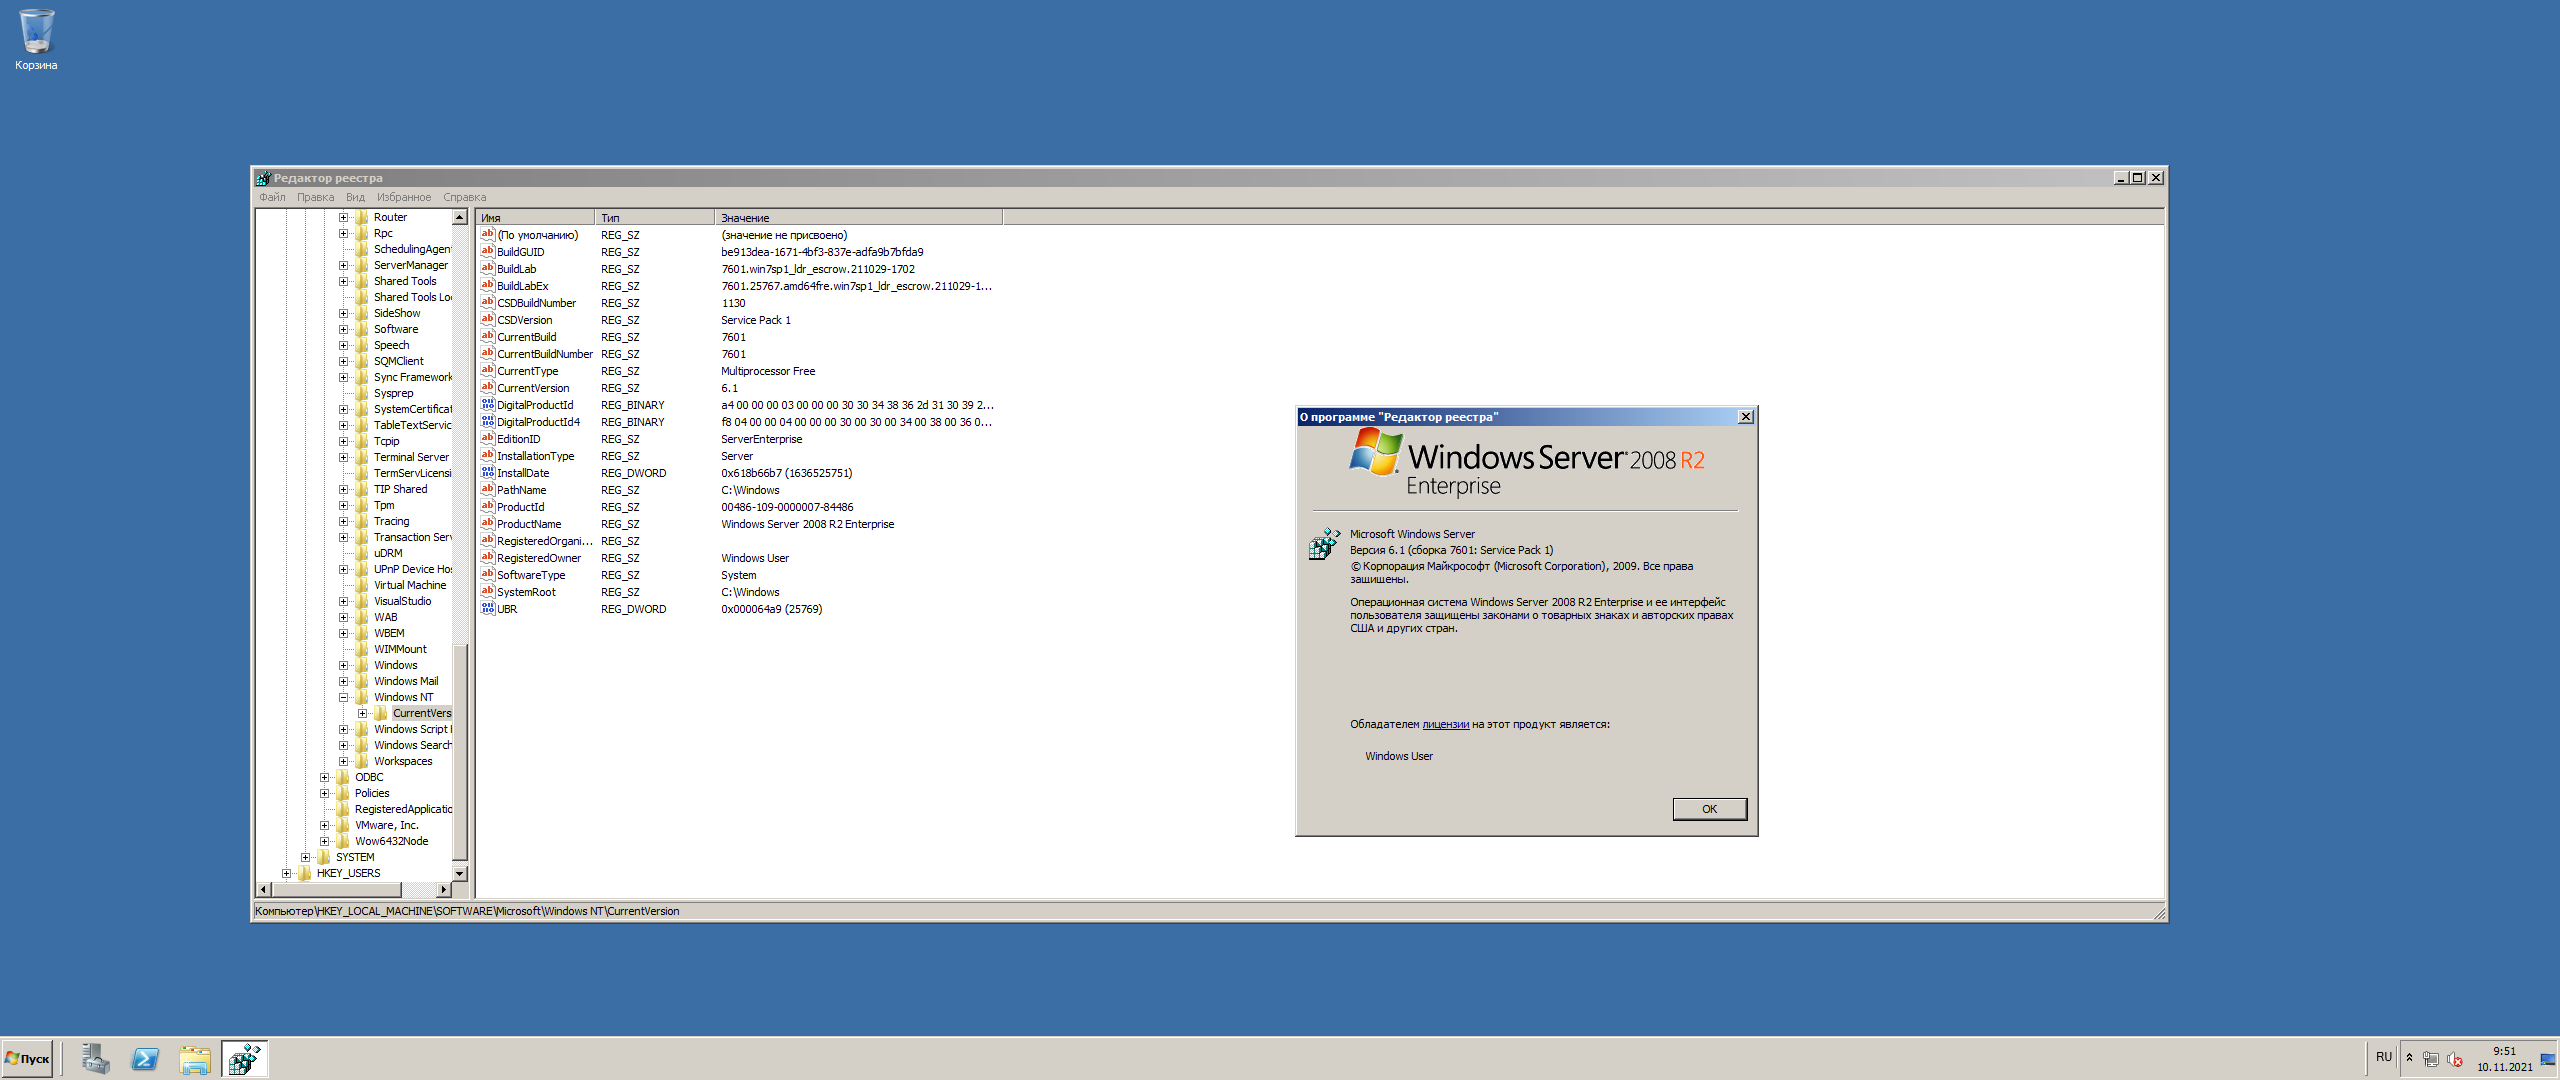Screen dimensions: 2560x1080
Task: Click the SYSTEM folder icon
Action: [324, 857]
